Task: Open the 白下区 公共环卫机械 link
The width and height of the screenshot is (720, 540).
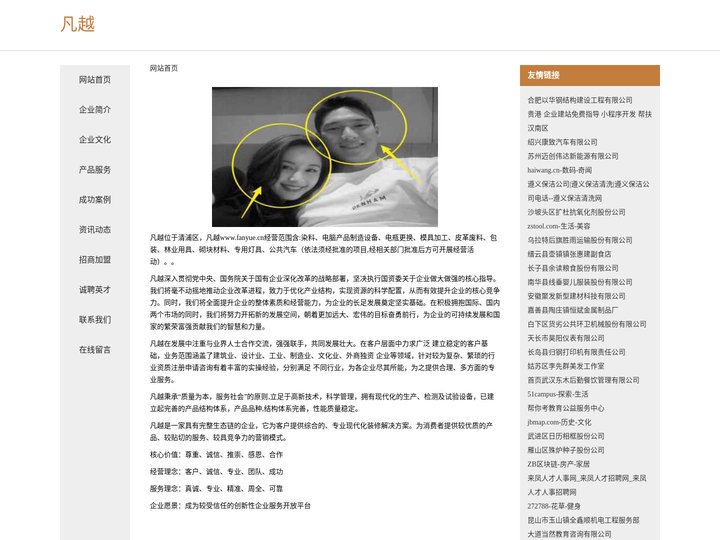Action: point(587,324)
